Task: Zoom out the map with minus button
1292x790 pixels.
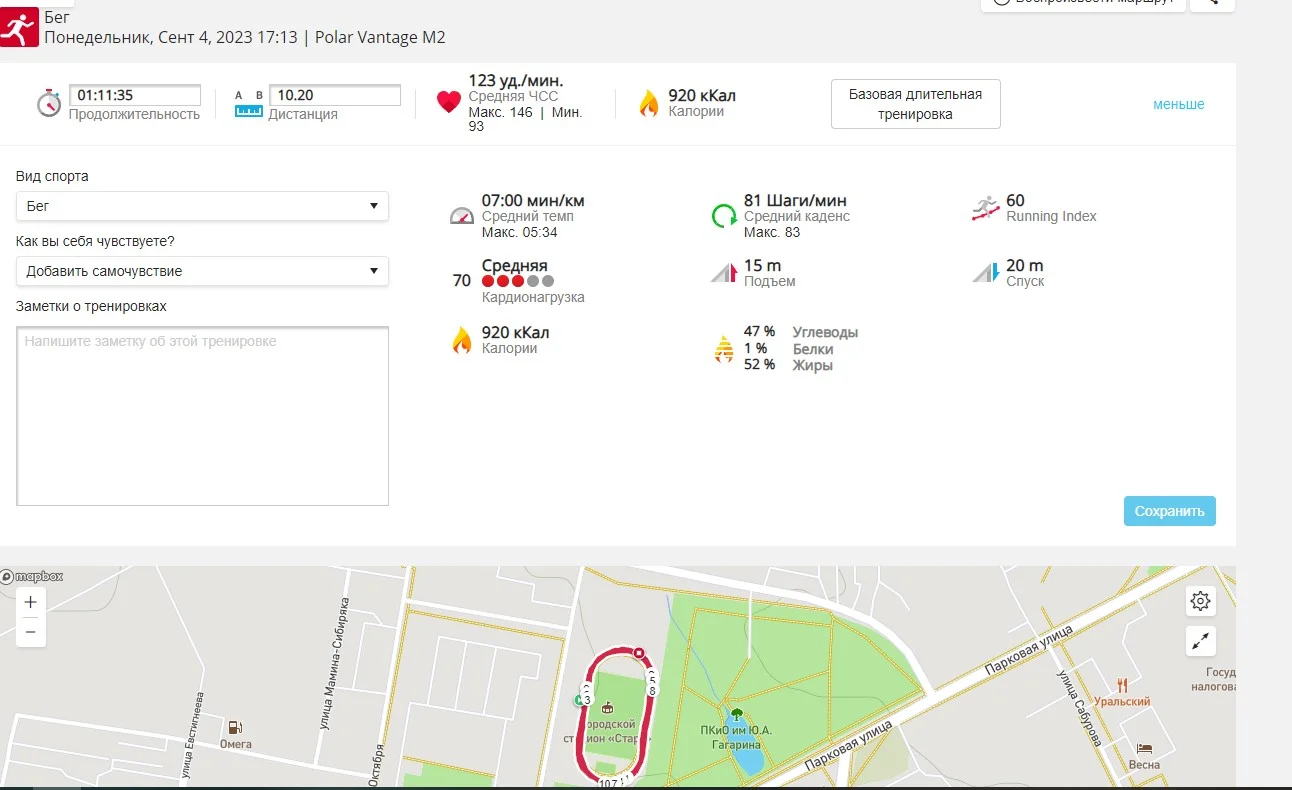Action: coord(31,632)
